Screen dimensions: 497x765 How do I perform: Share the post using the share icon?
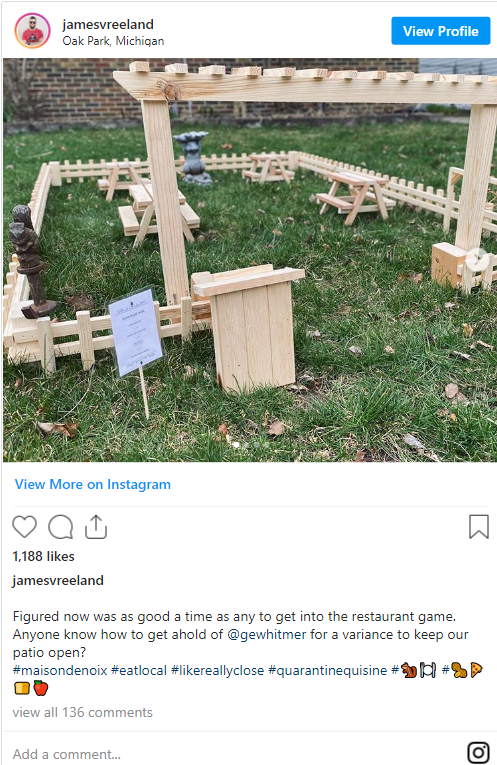pyautogui.click(x=96, y=526)
